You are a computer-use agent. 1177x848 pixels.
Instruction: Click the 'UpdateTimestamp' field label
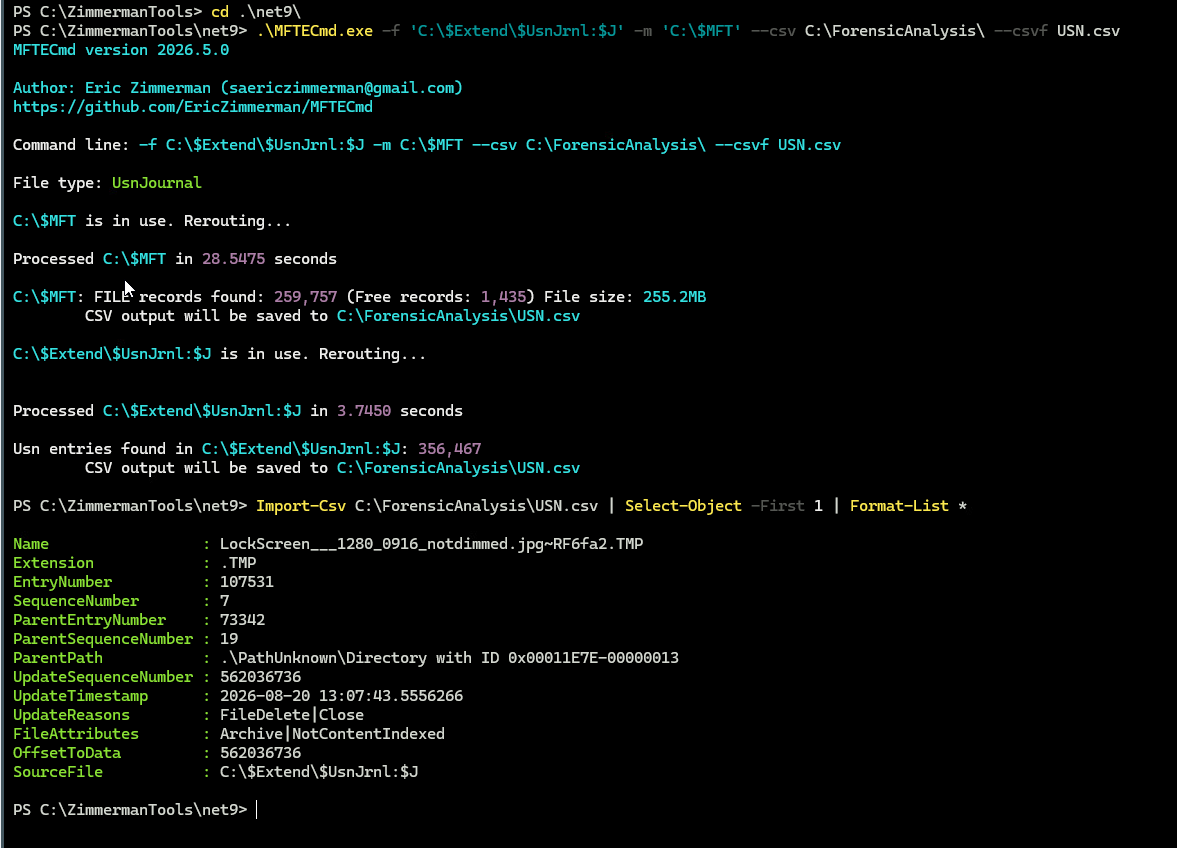click(x=80, y=696)
